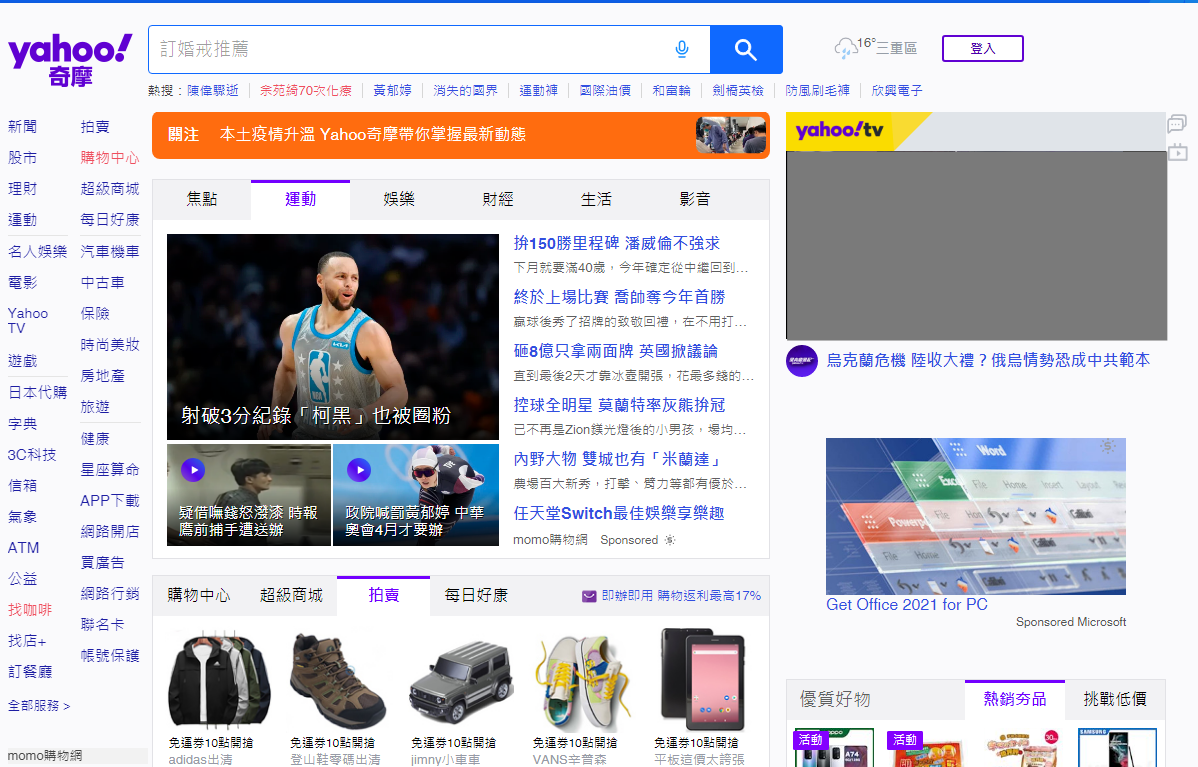
Task: Open the 財經 tab
Action: [x=497, y=199]
